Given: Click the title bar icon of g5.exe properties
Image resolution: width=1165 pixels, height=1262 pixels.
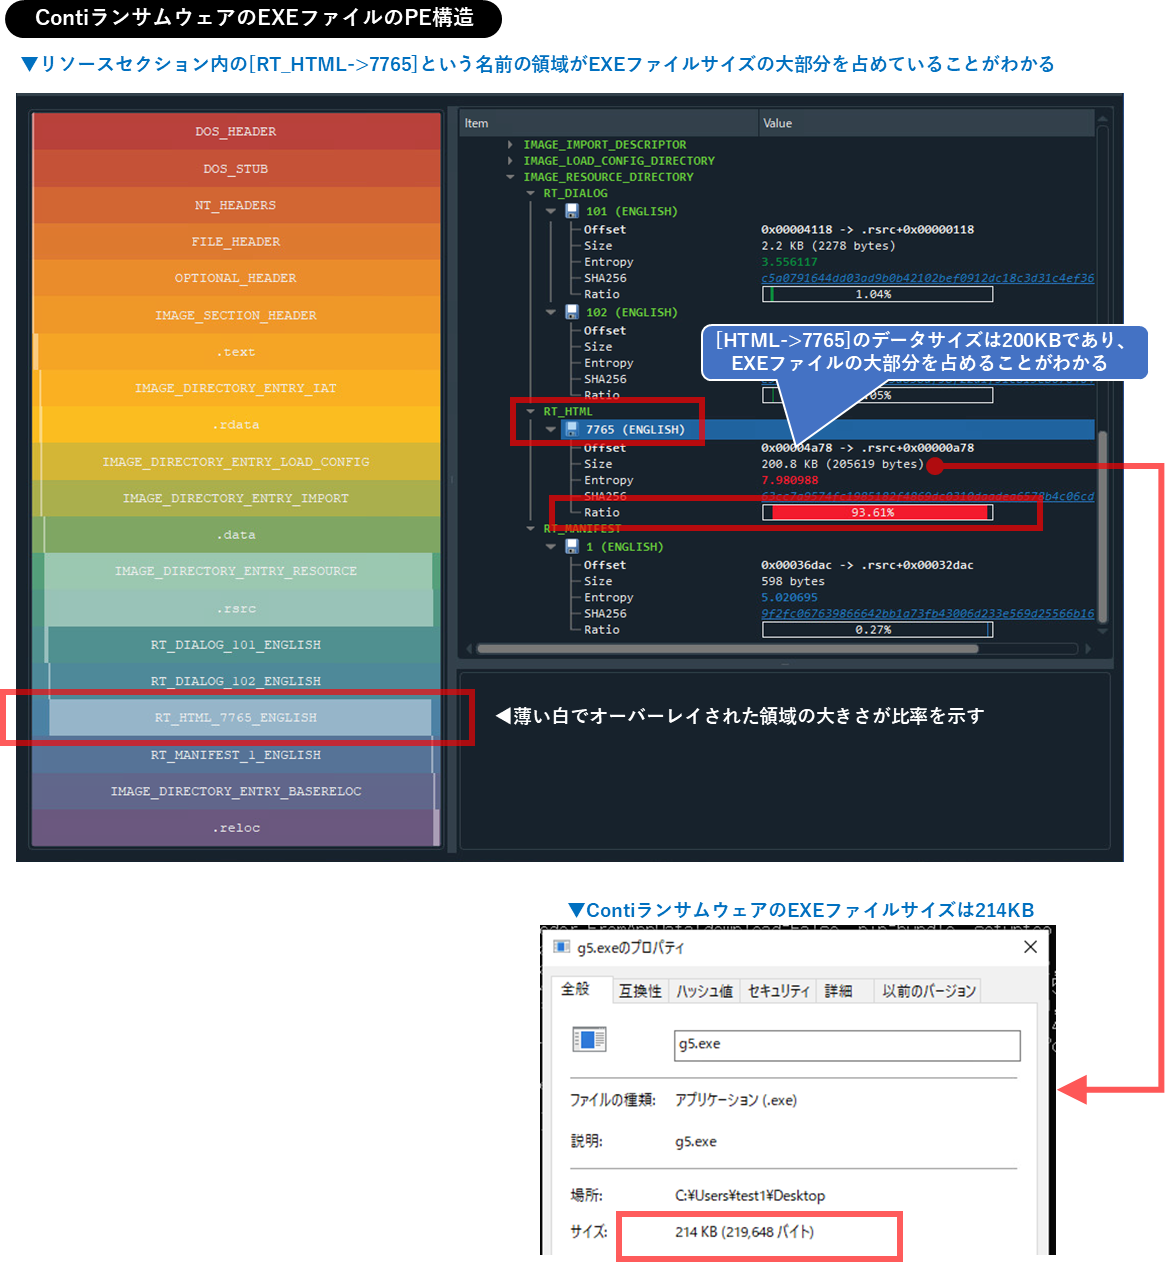Looking at the screenshot, I should click(x=562, y=946).
